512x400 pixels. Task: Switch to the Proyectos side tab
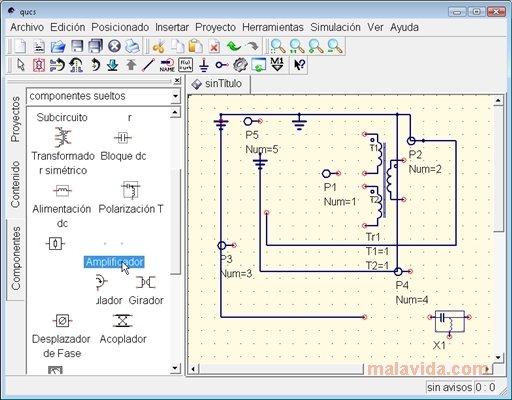[15, 119]
